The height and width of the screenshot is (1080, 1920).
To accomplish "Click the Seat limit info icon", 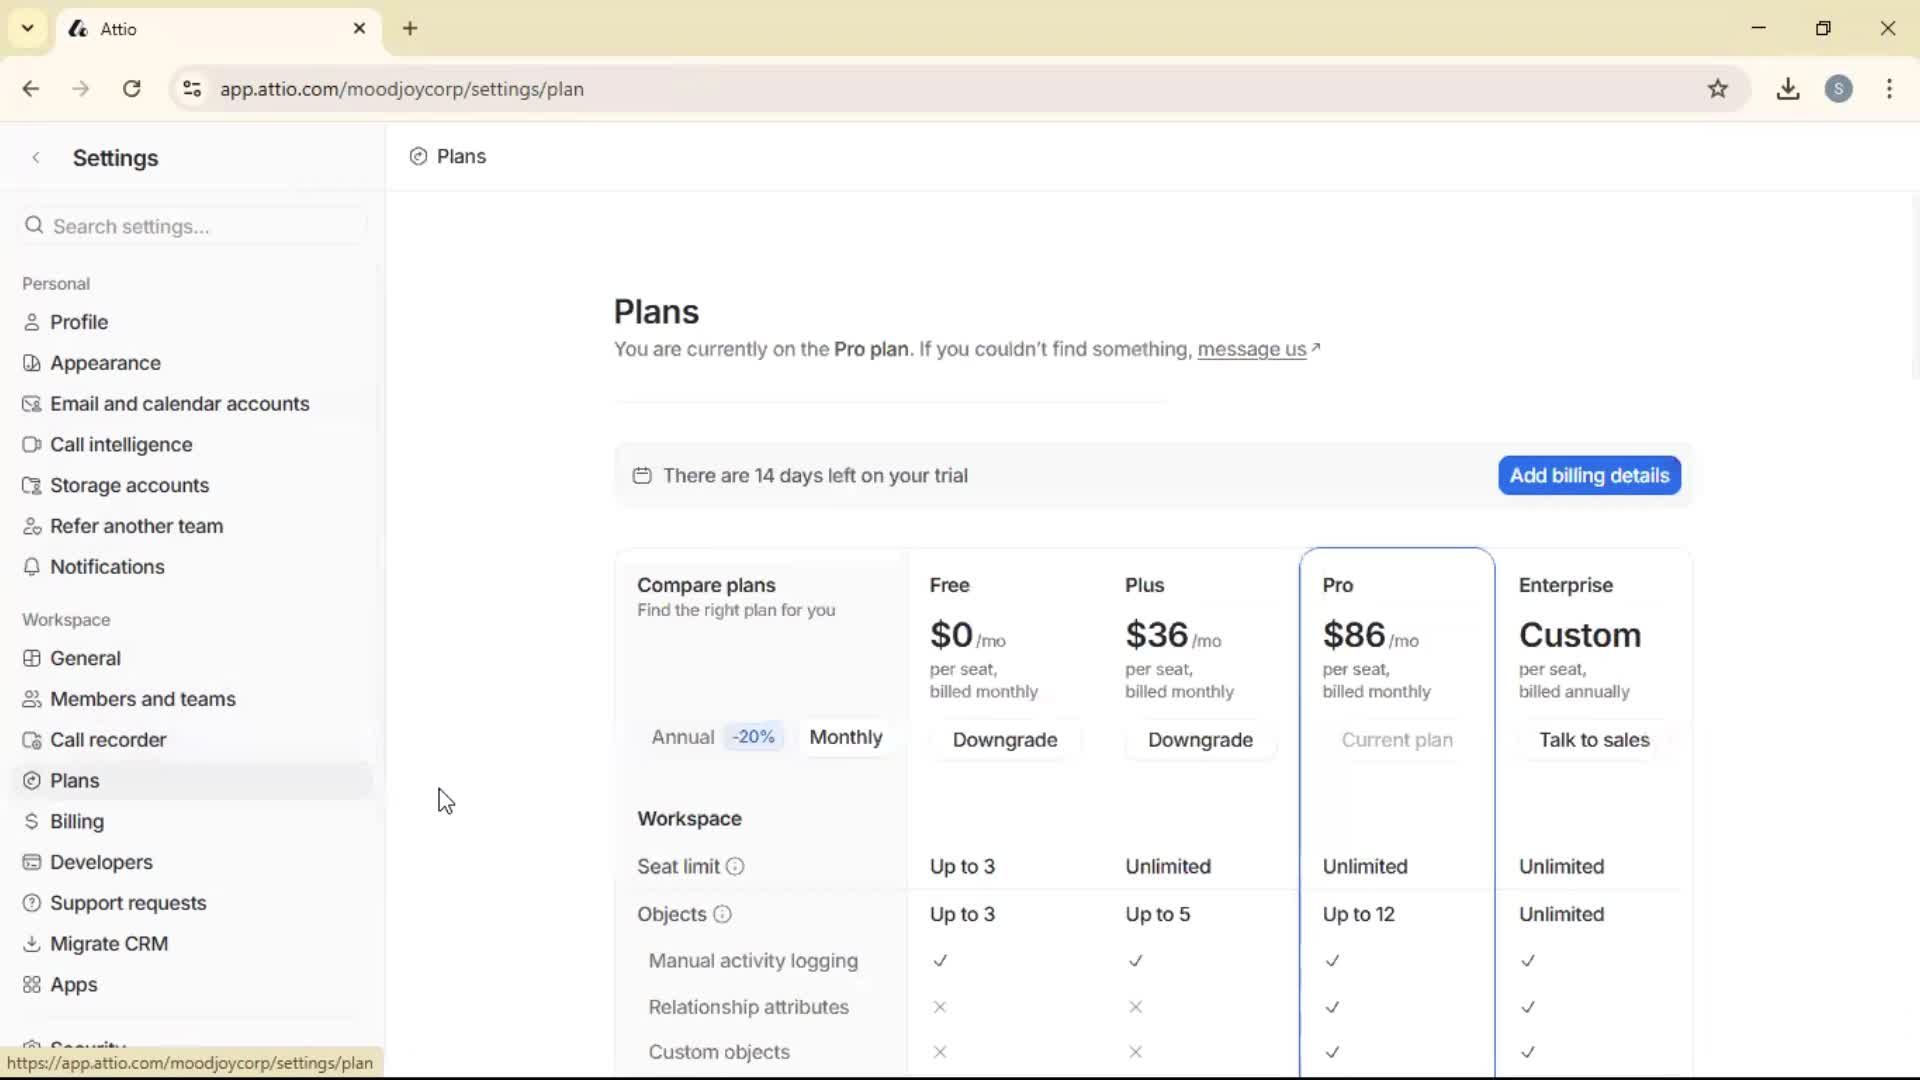I will click(x=735, y=867).
